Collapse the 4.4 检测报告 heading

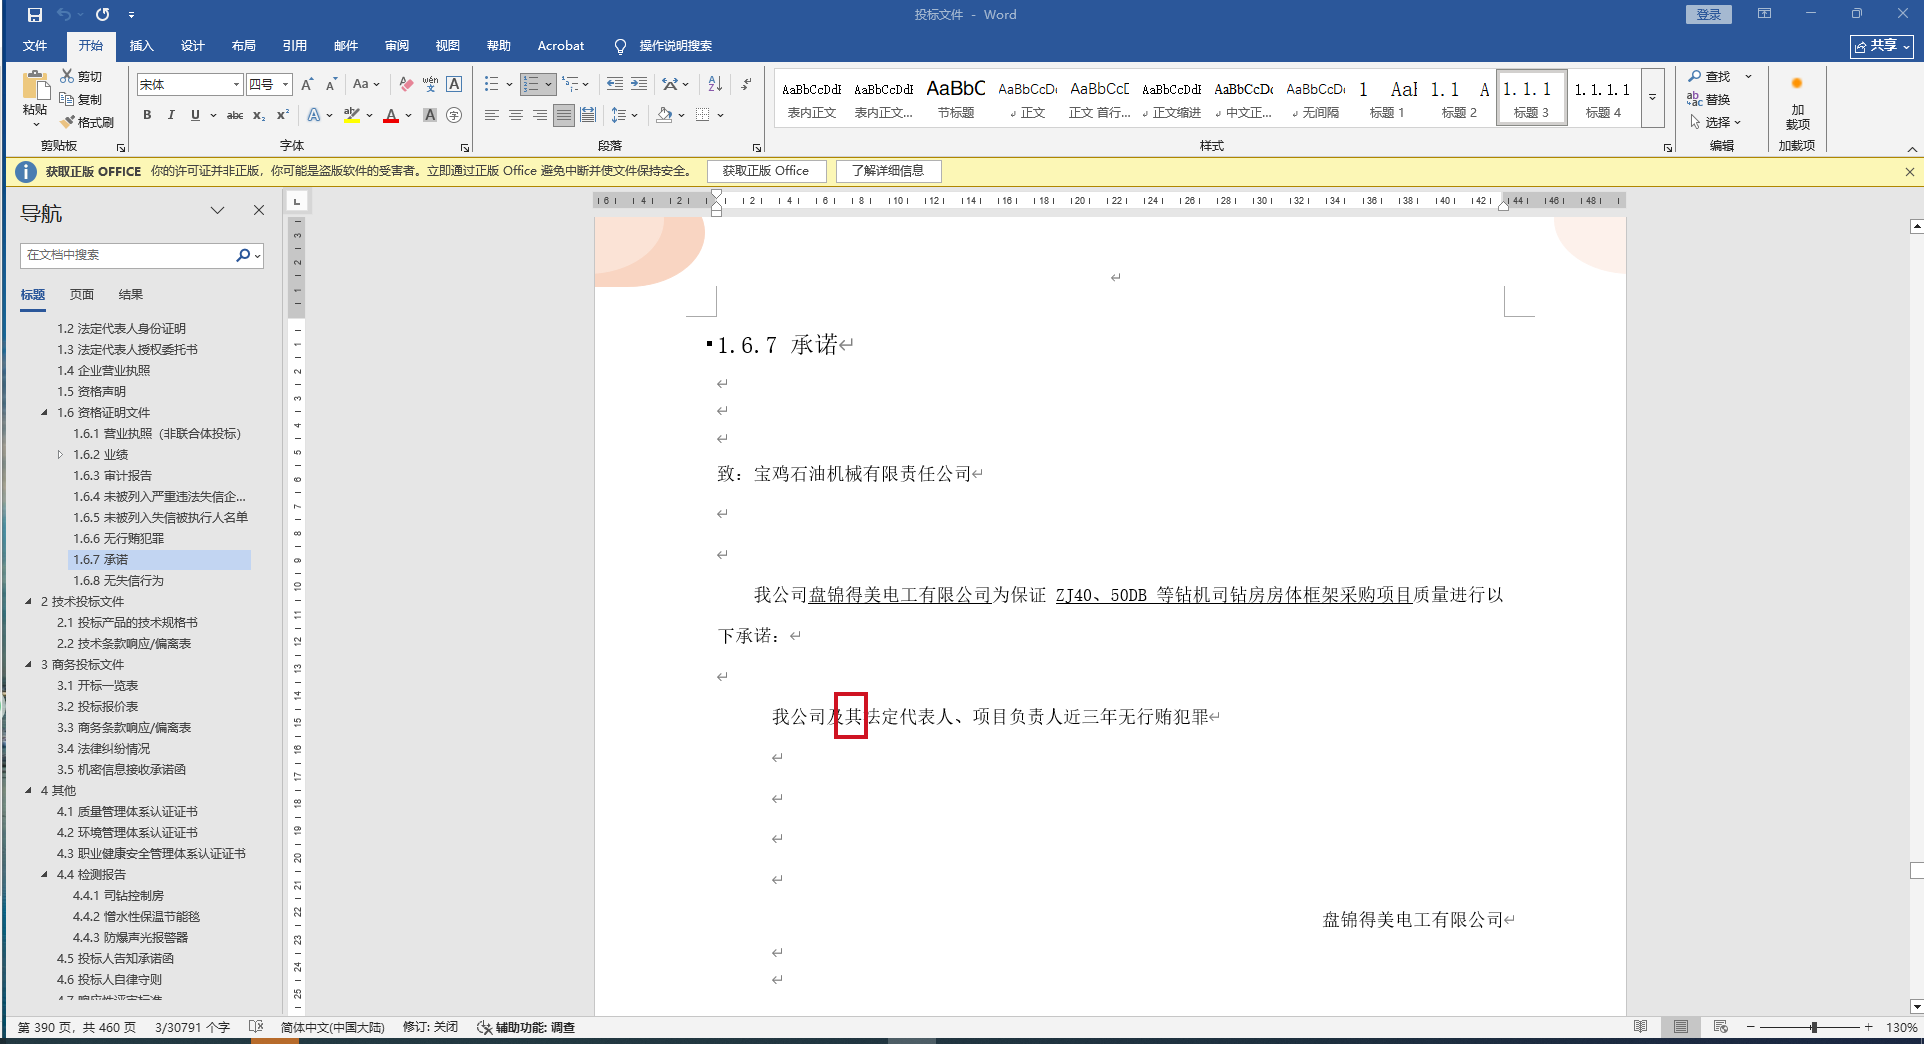click(x=44, y=874)
